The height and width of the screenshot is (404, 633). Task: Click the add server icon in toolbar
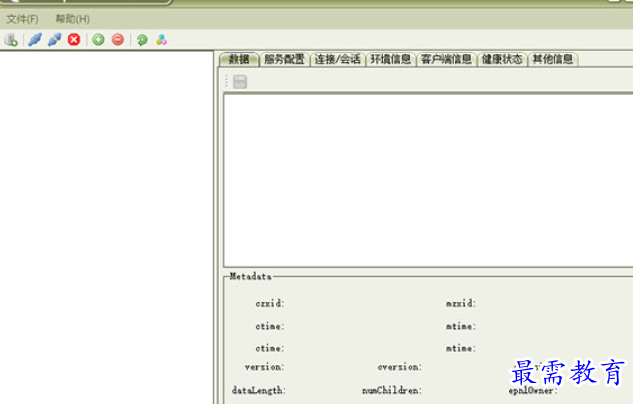11,40
